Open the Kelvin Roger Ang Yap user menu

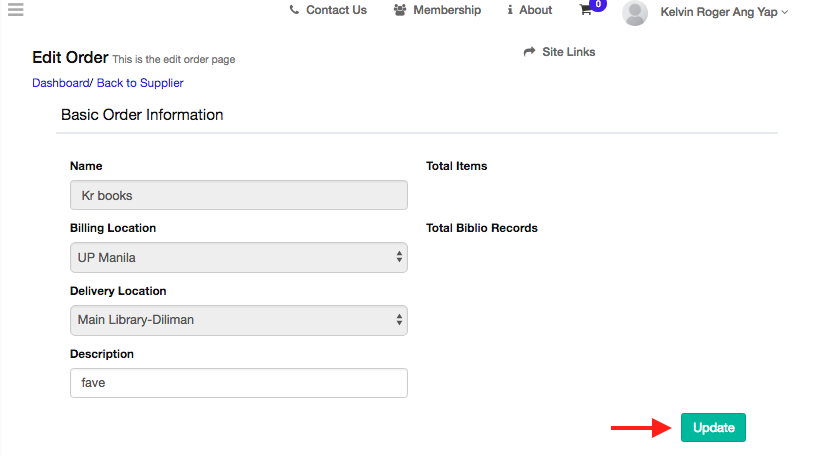pyautogui.click(x=724, y=12)
